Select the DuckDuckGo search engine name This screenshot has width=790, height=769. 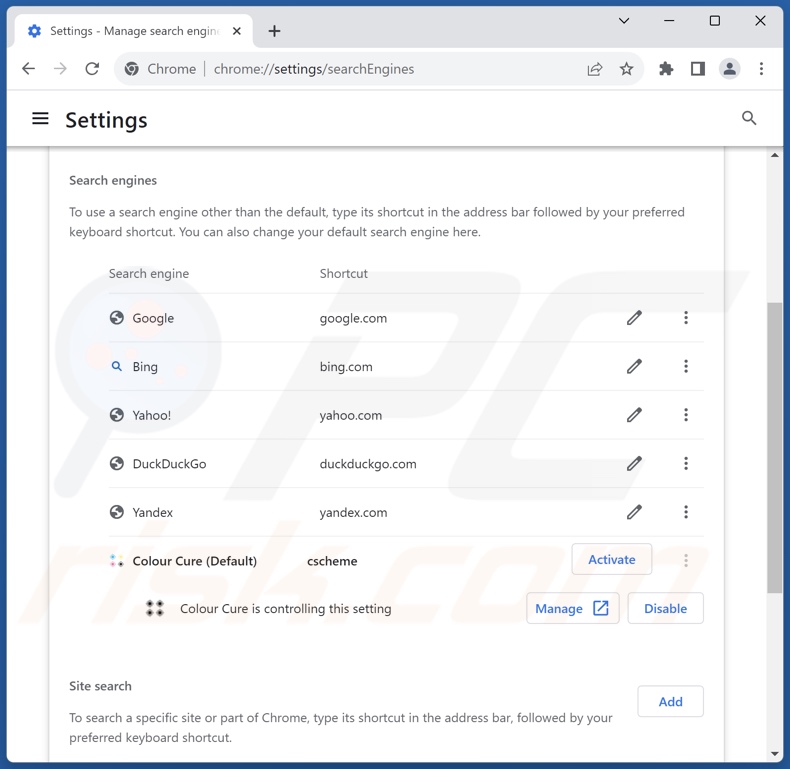pos(169,464)
